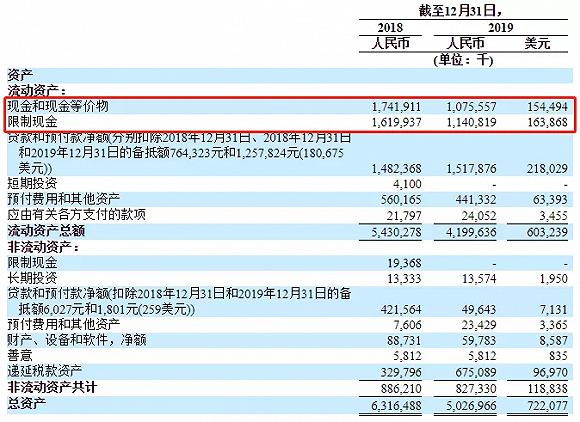Select the value 96,970
The image size is (580, 422).
(x=550, y=372)
